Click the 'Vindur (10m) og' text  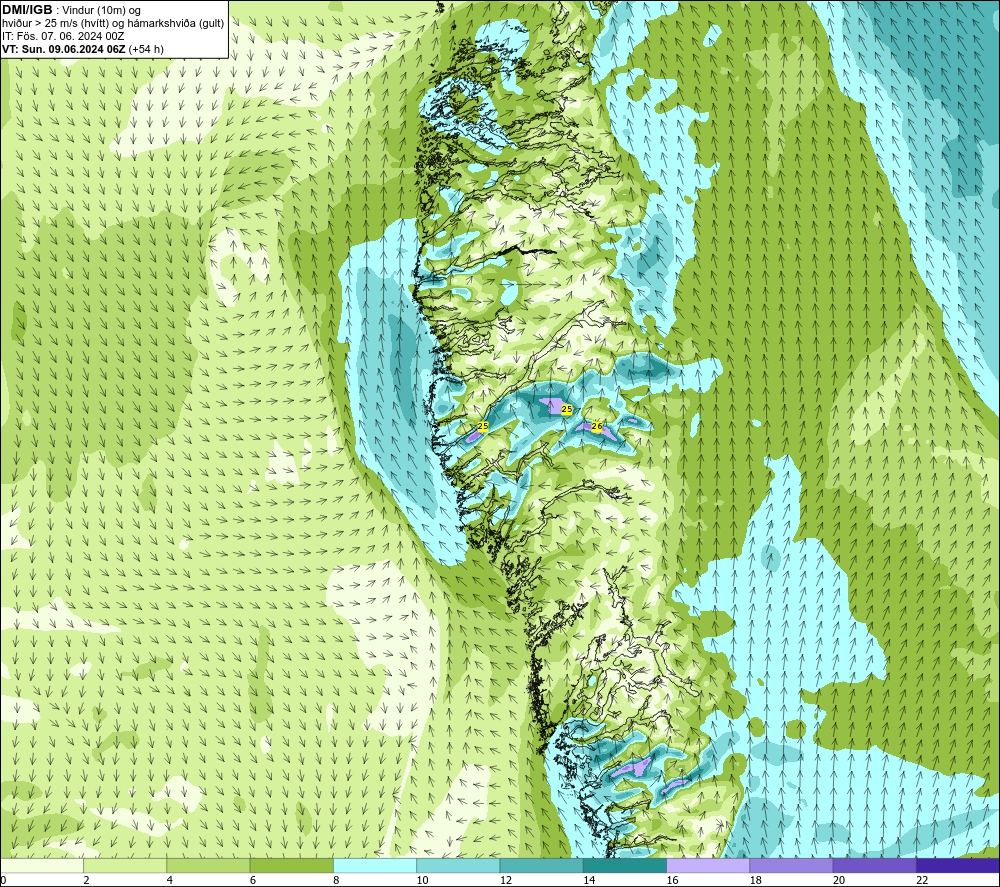pyautogui.click(x=102, y=11)
